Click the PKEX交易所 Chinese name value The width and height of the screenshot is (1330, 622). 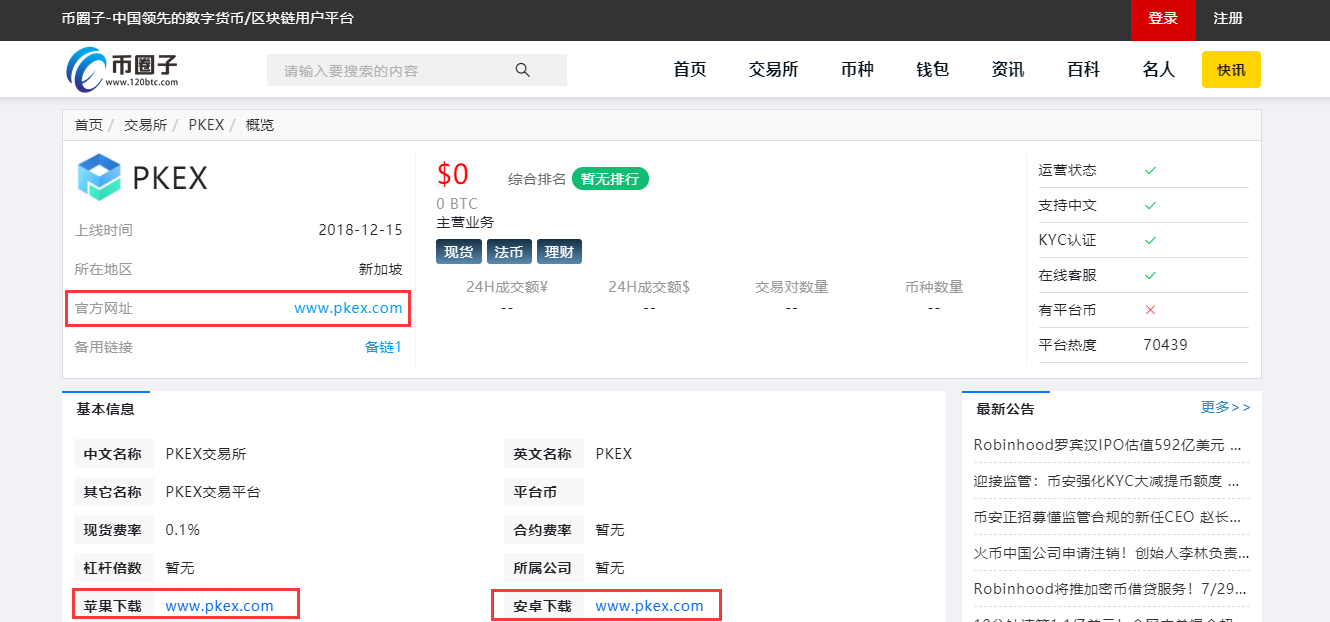pyautogui.click(x=206, y=454)
